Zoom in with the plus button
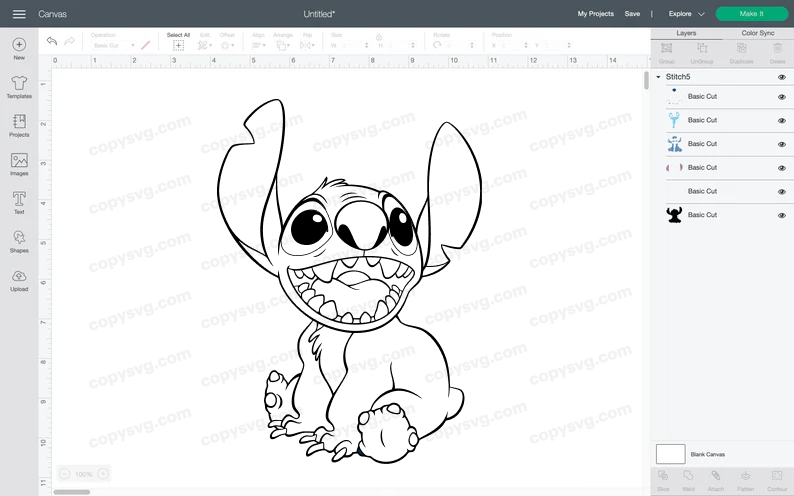The image size is (794, 496). [103, 474]
